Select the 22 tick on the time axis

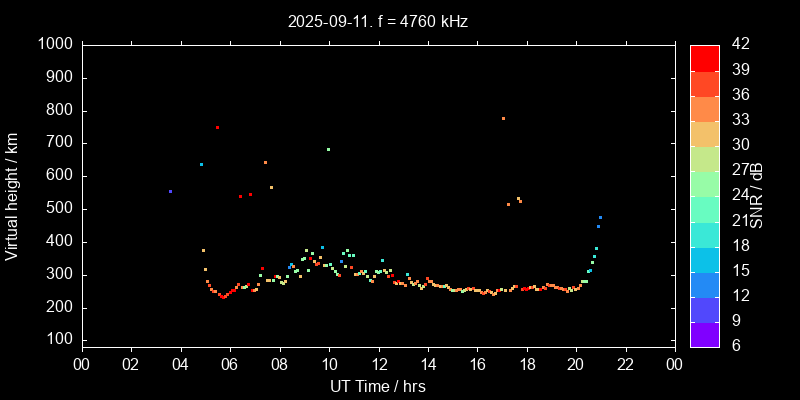click(626, 365)
